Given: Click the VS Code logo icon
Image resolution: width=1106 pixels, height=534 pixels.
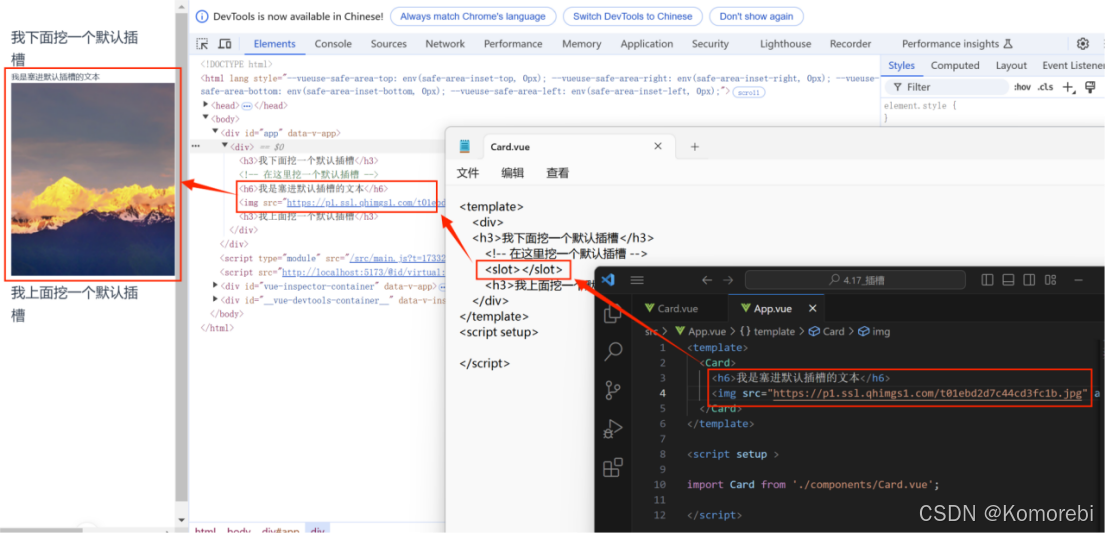Looking at the screenshot, I should click(x=608, y=280).
